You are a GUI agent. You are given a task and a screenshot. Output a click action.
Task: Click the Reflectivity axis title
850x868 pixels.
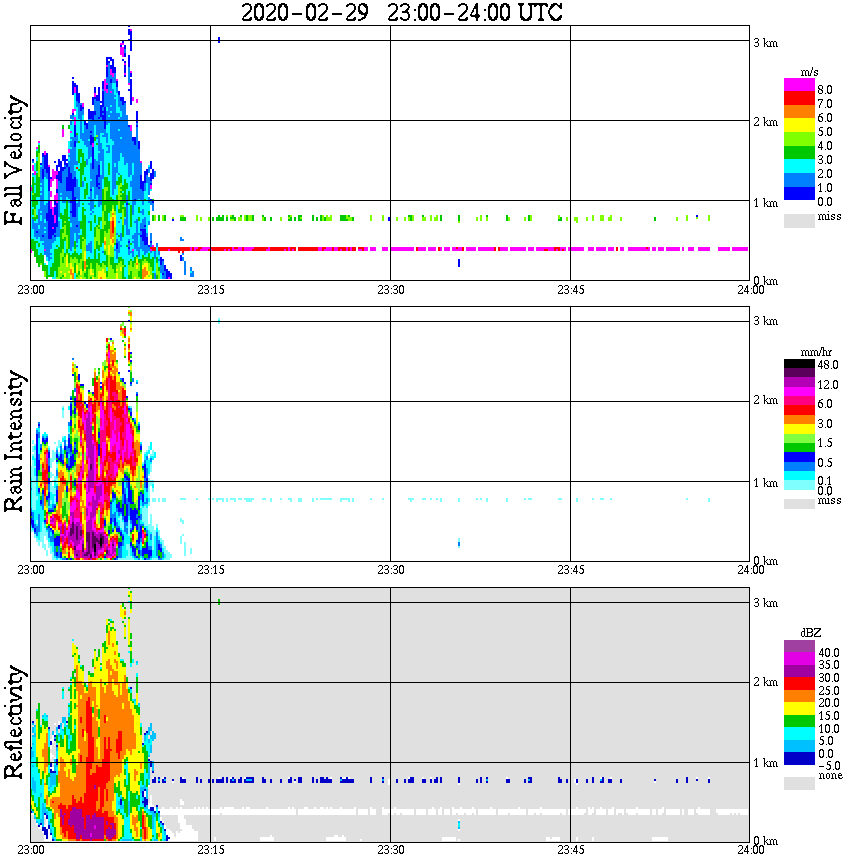click(14, 722)
